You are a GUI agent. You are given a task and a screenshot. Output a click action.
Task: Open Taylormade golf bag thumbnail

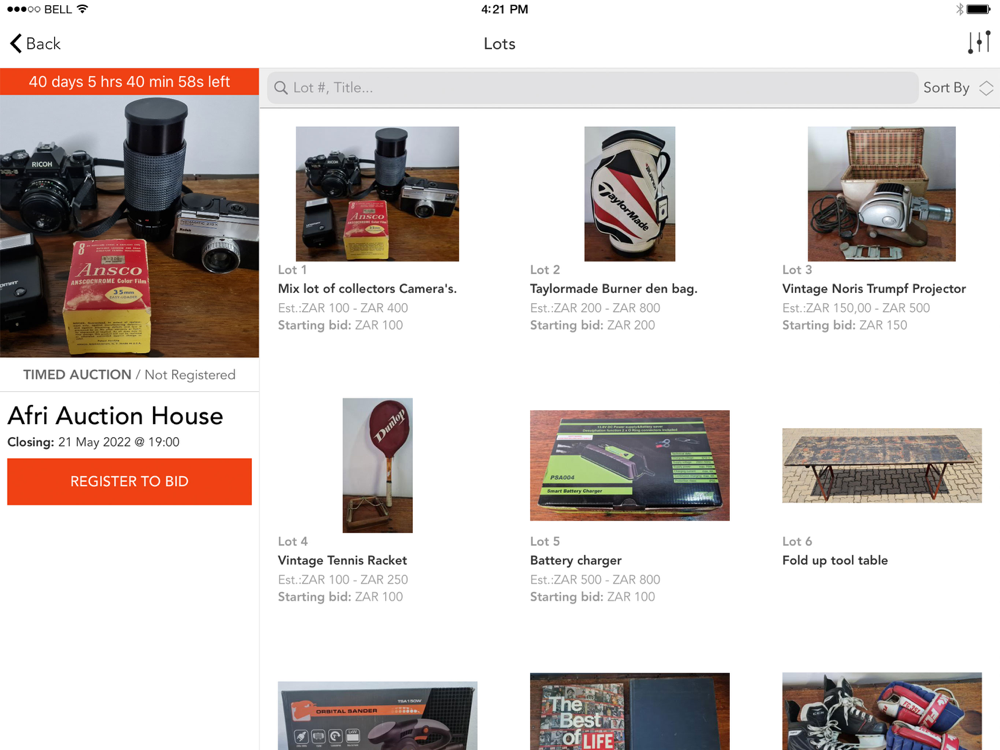pos(629,194)
